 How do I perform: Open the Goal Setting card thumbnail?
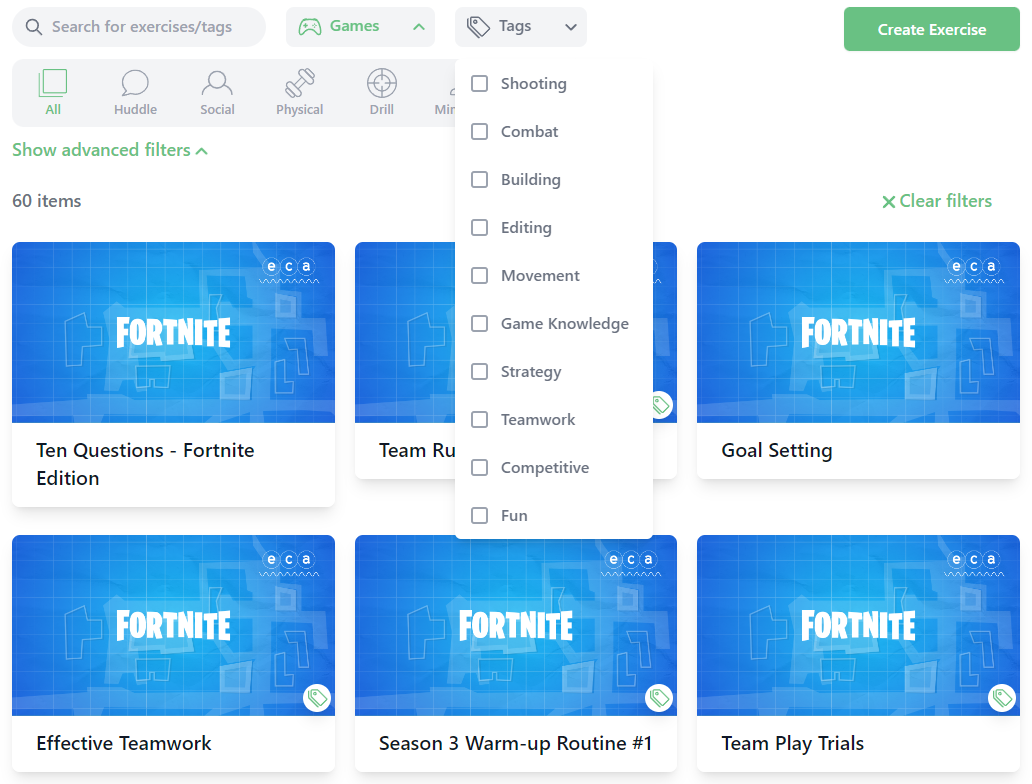pyautogui.click(x=858, y=332)
